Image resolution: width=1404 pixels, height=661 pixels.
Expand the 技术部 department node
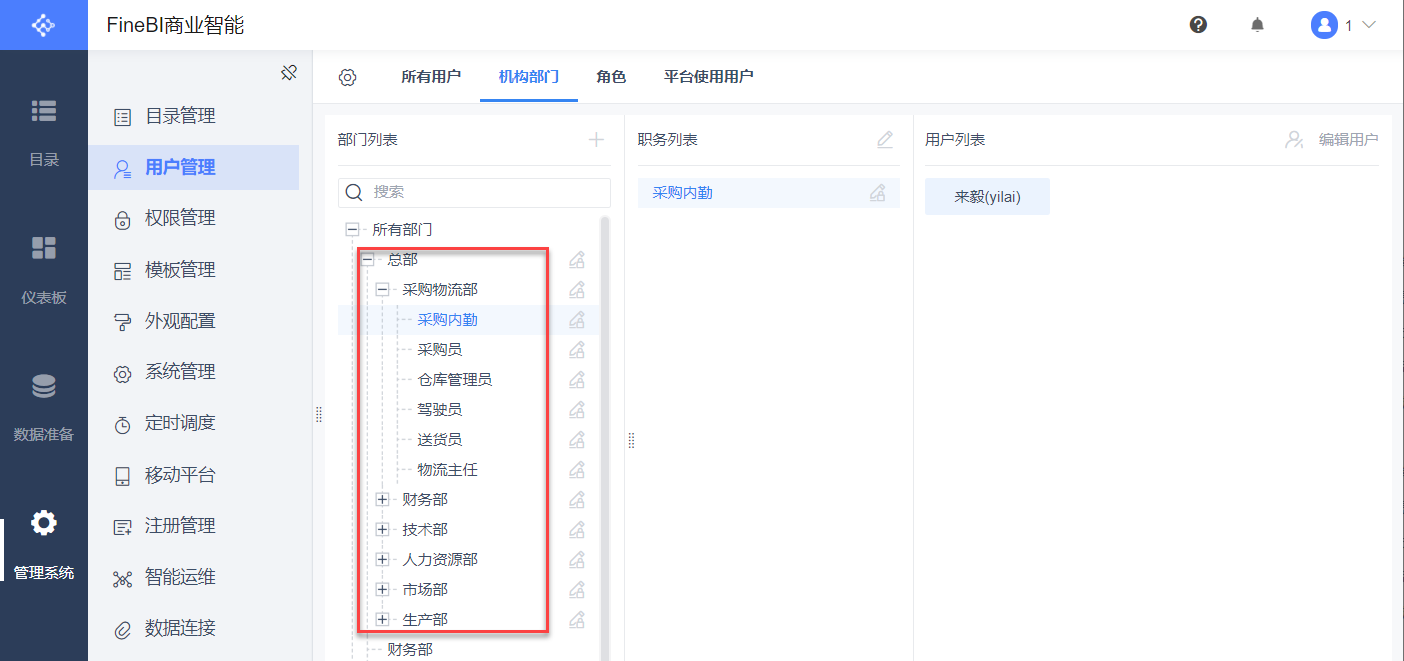(x=382, y=530)
